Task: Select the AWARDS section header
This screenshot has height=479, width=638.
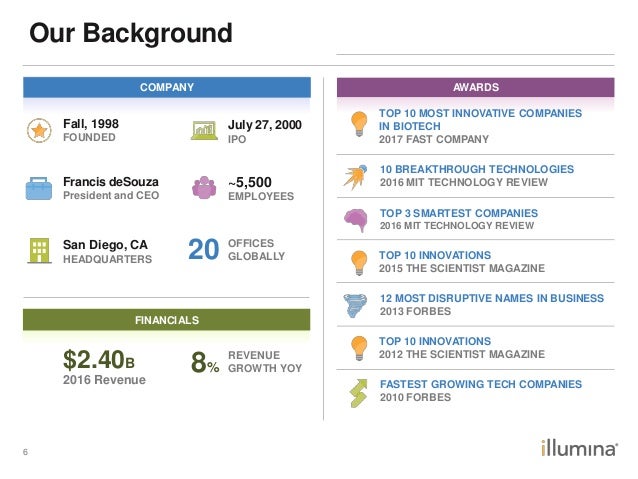Action: tap(476, 87)
